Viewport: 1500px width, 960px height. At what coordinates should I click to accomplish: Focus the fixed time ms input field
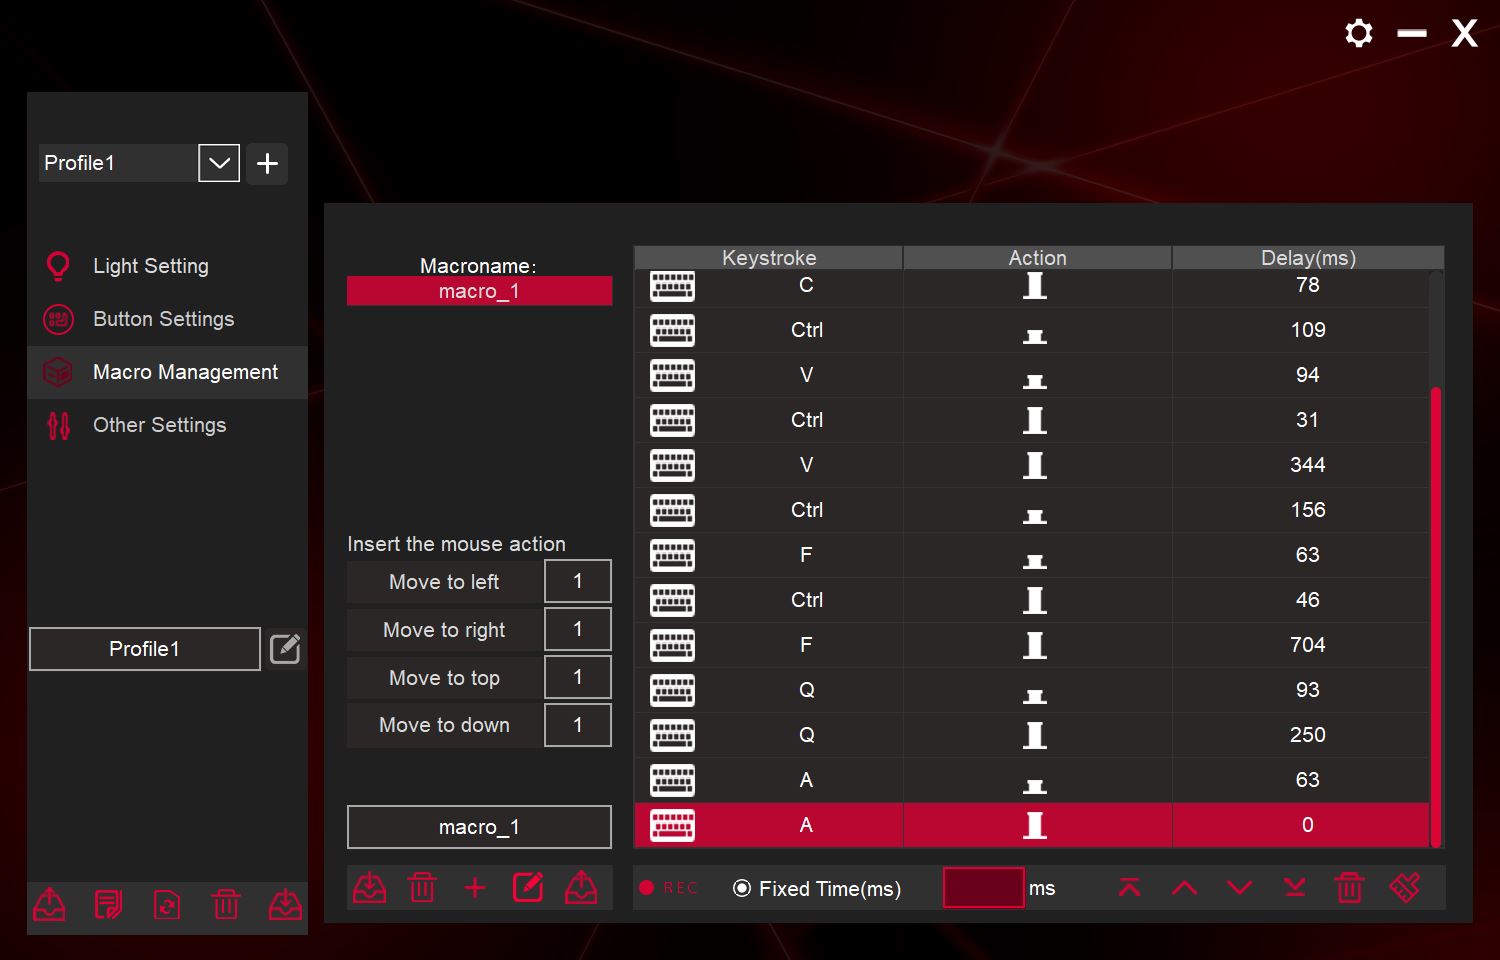coord(984,888)
